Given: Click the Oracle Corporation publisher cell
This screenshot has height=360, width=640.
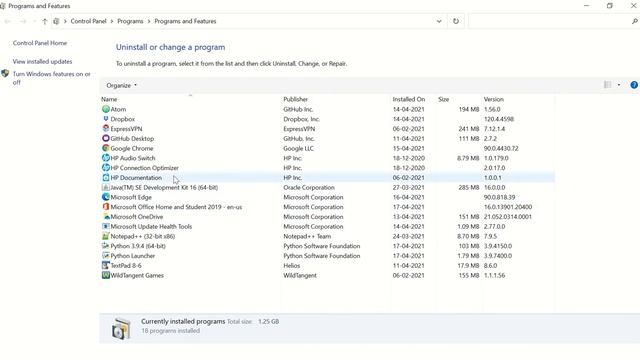Looking at the screenshot, I should (309, 188).
